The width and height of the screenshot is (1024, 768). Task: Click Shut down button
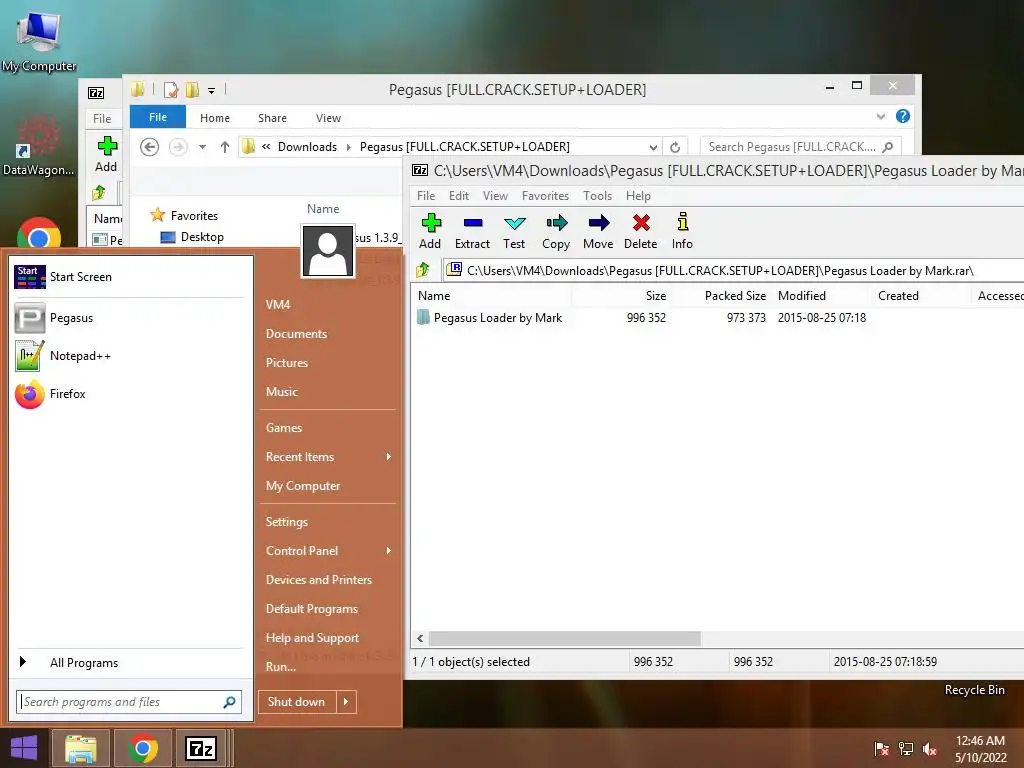click(x=297, y=702)
